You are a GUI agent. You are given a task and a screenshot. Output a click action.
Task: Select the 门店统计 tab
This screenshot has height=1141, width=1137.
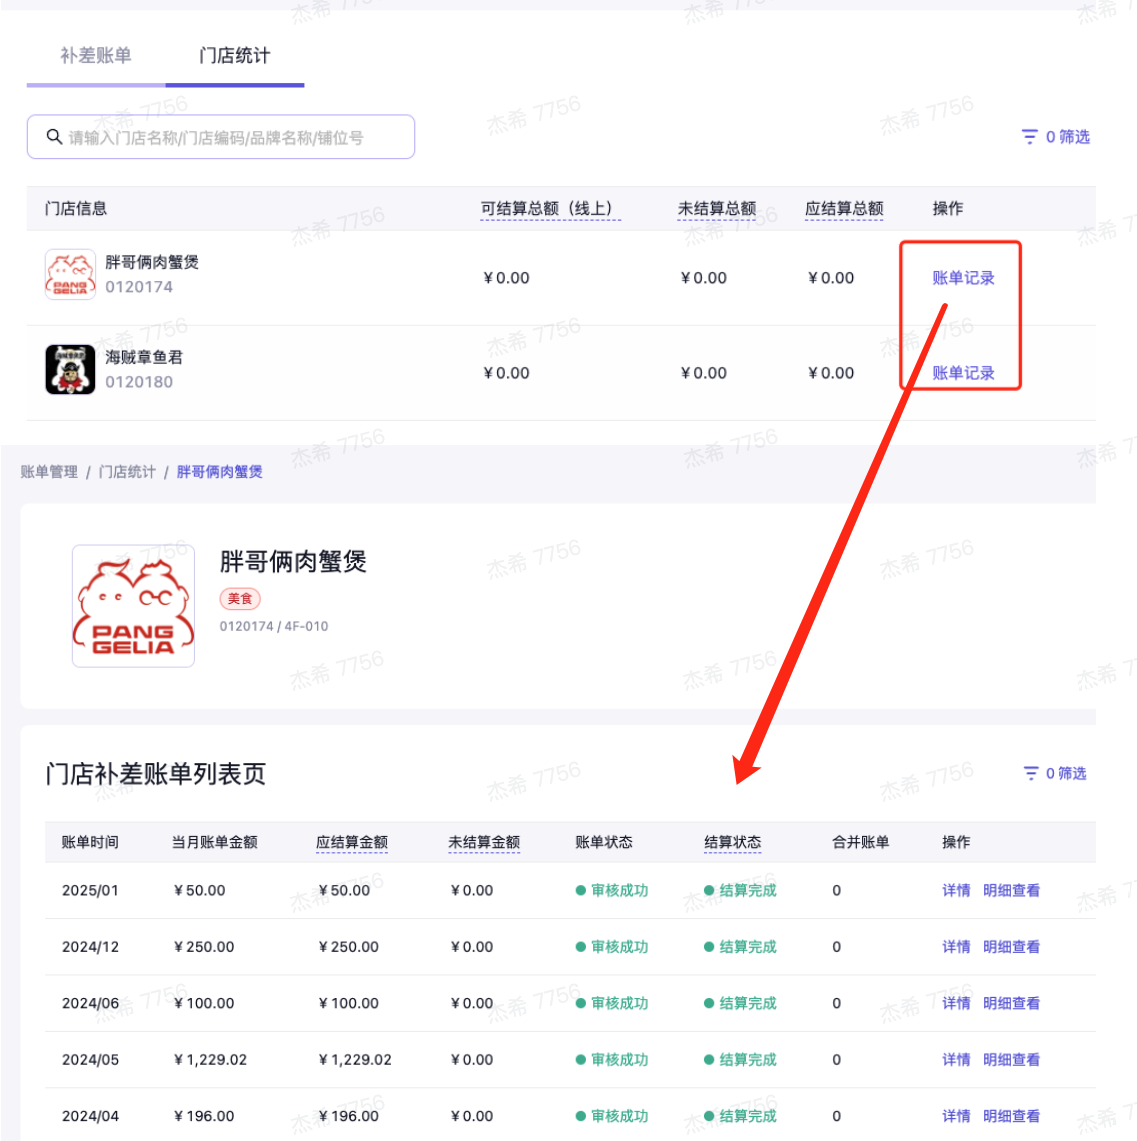[x=234, y=56]
